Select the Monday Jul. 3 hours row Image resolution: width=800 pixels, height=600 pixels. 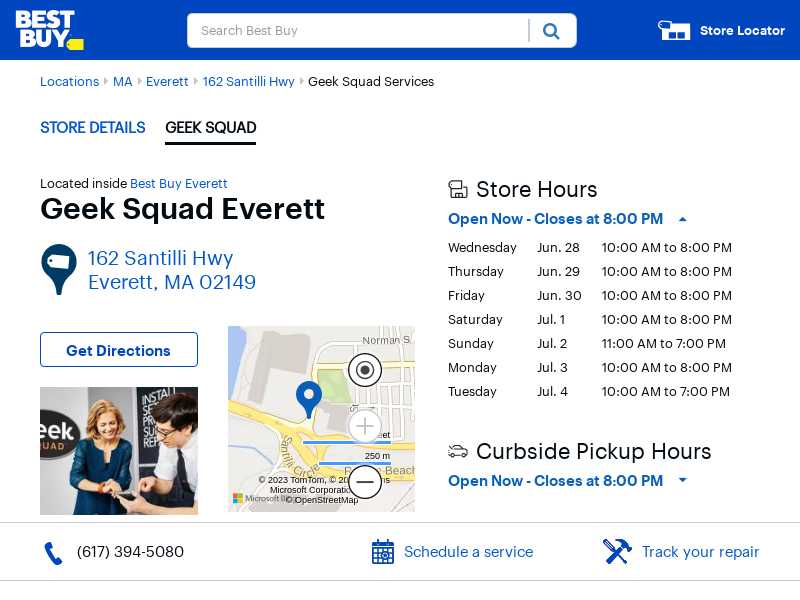590,368
